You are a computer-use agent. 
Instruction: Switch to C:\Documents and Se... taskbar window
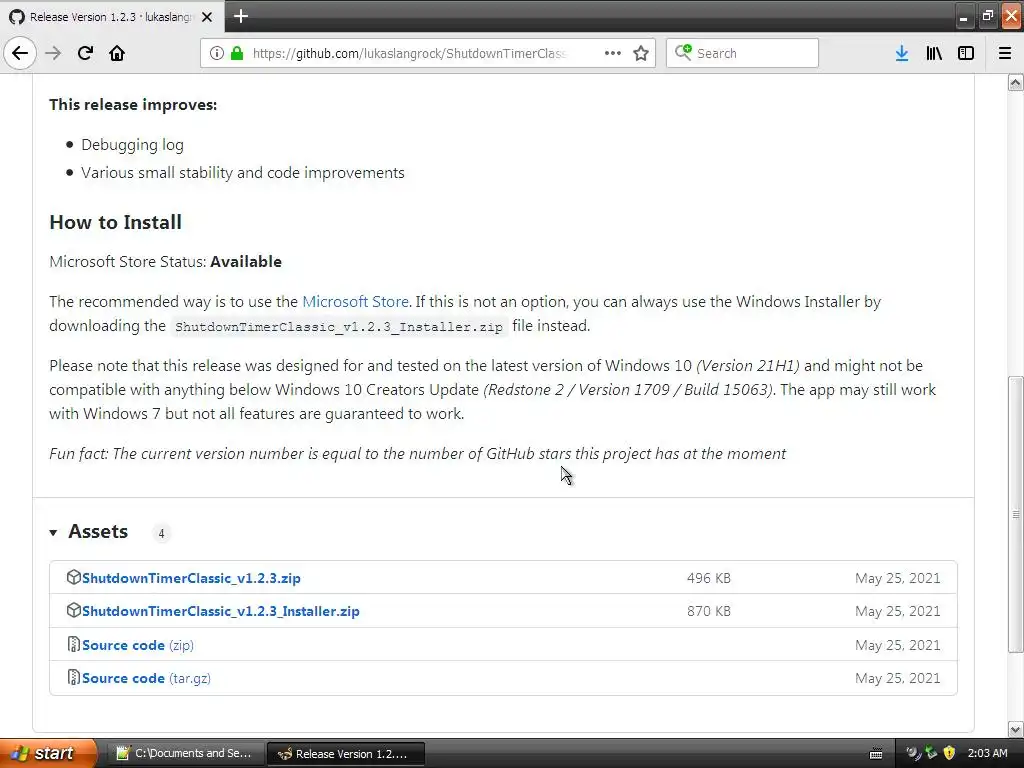coord(184,753)
